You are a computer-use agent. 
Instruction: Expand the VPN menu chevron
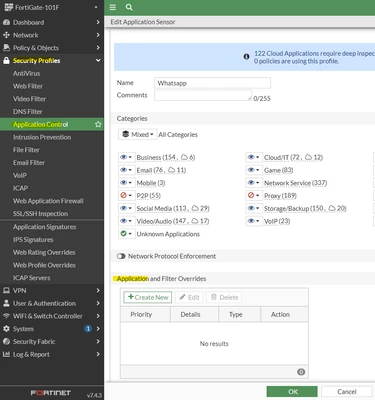click(x=98, y=291)
